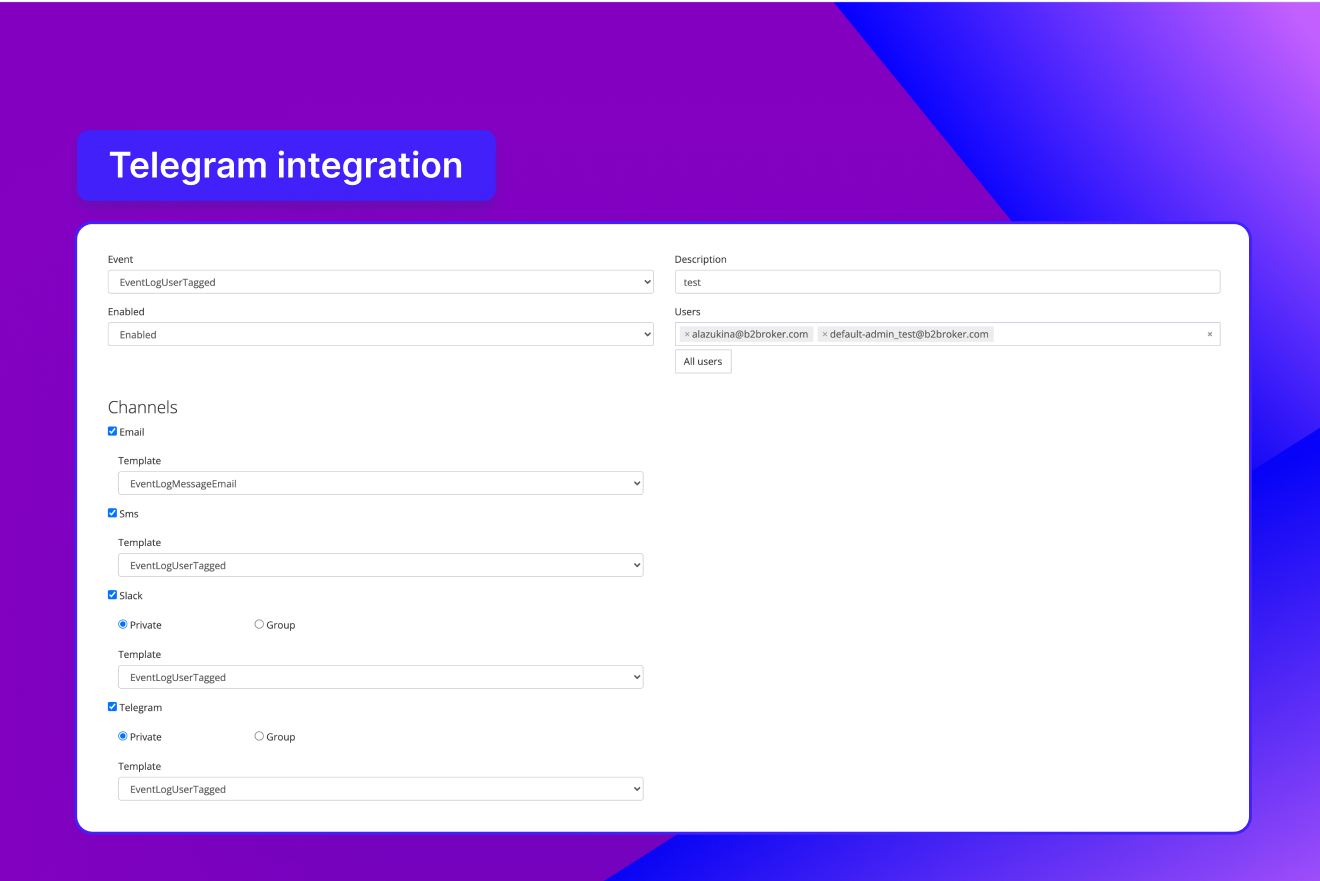Click the Telegram integration title
Screen dimensions: 1320x881
[x=286, y=165]
